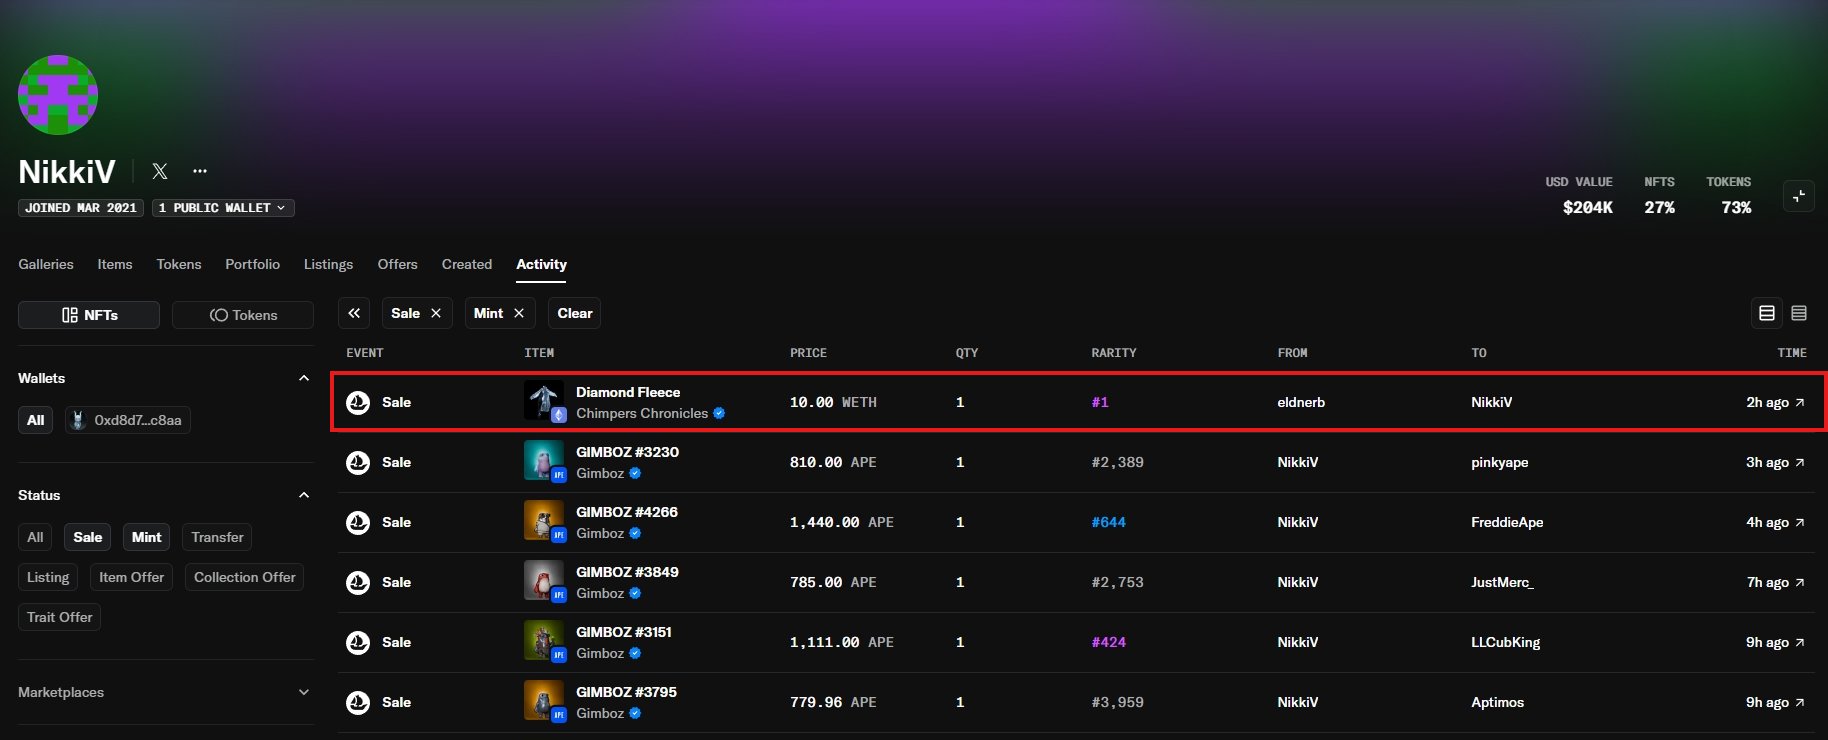Filter by wallet 0xd8d7...c8aa
The height and width of the screenshot is (740, 1828).
pyautogui.click(x=127, y=420)
